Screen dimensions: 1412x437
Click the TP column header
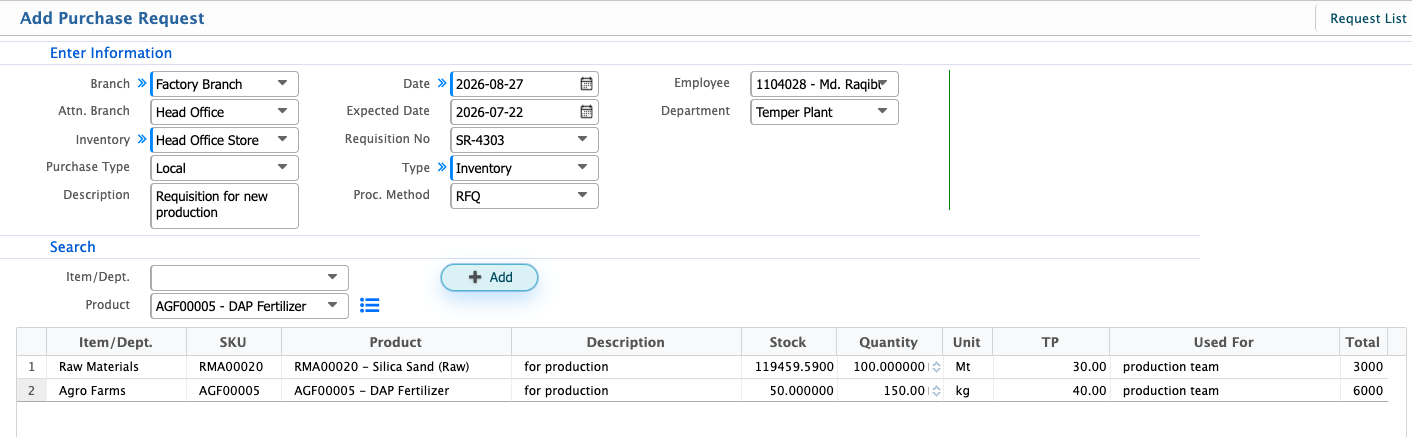pyautogui.click(x=1050, y=342)
